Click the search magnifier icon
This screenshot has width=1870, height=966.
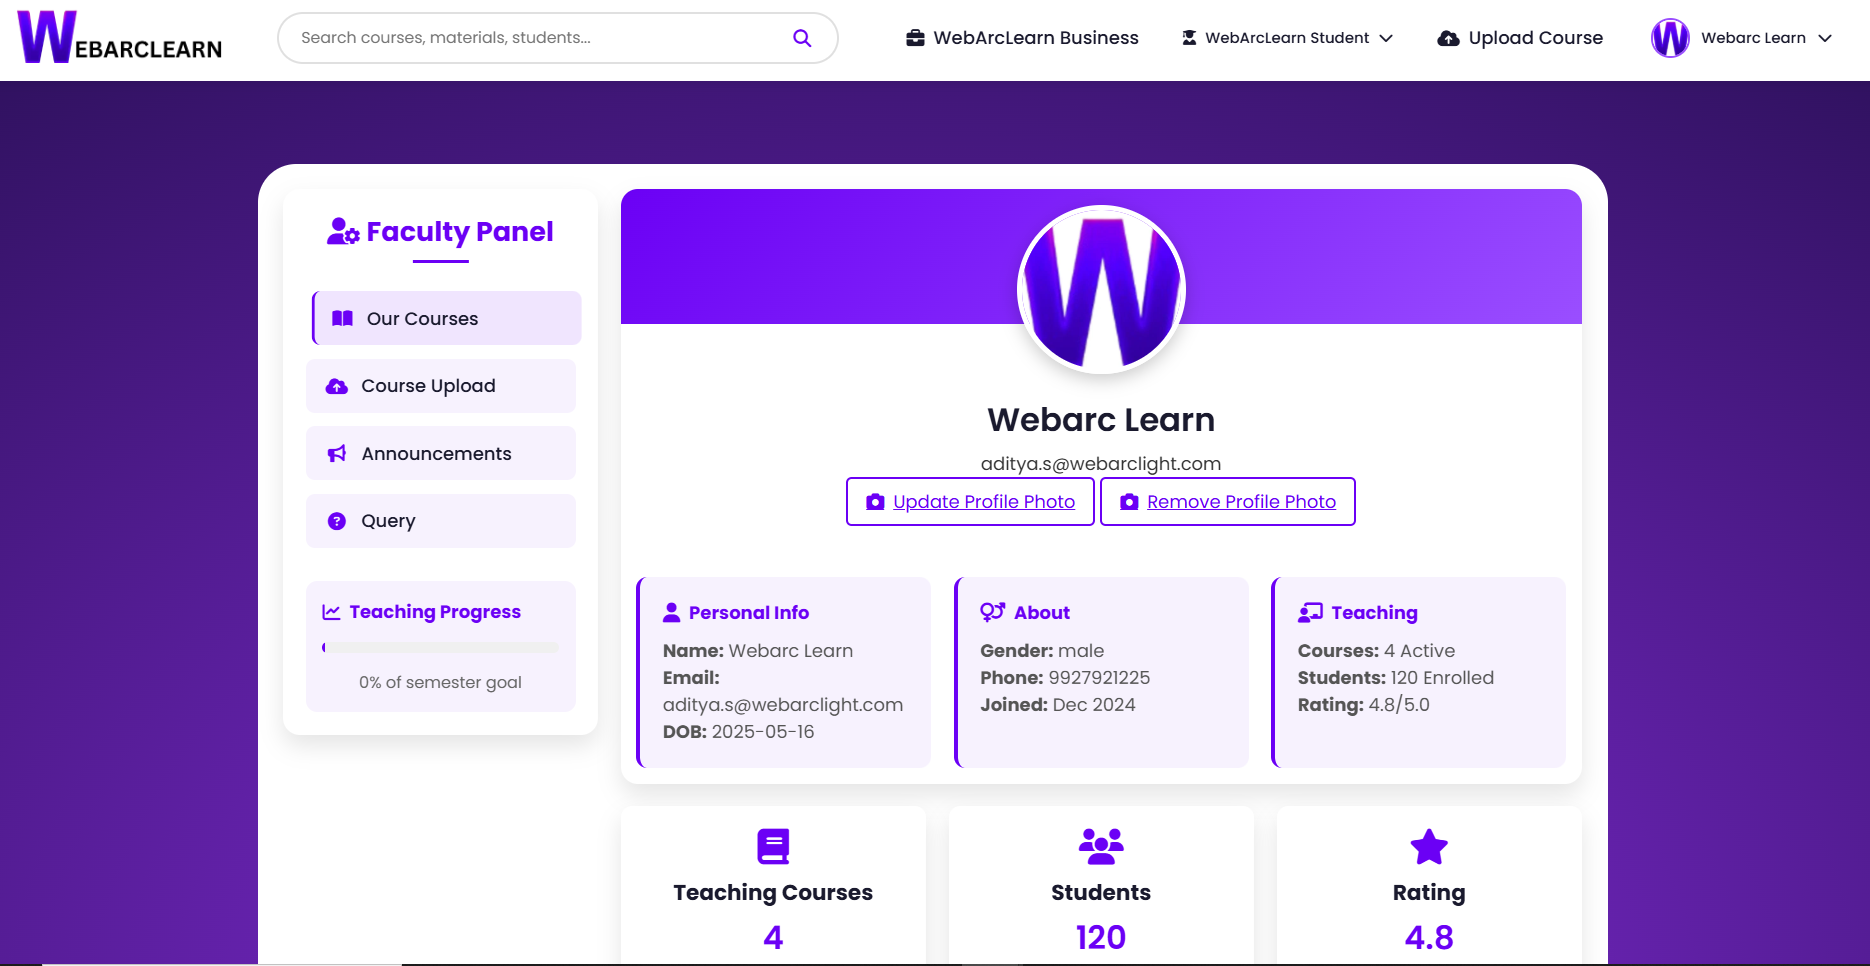click(x=802, y=37)
